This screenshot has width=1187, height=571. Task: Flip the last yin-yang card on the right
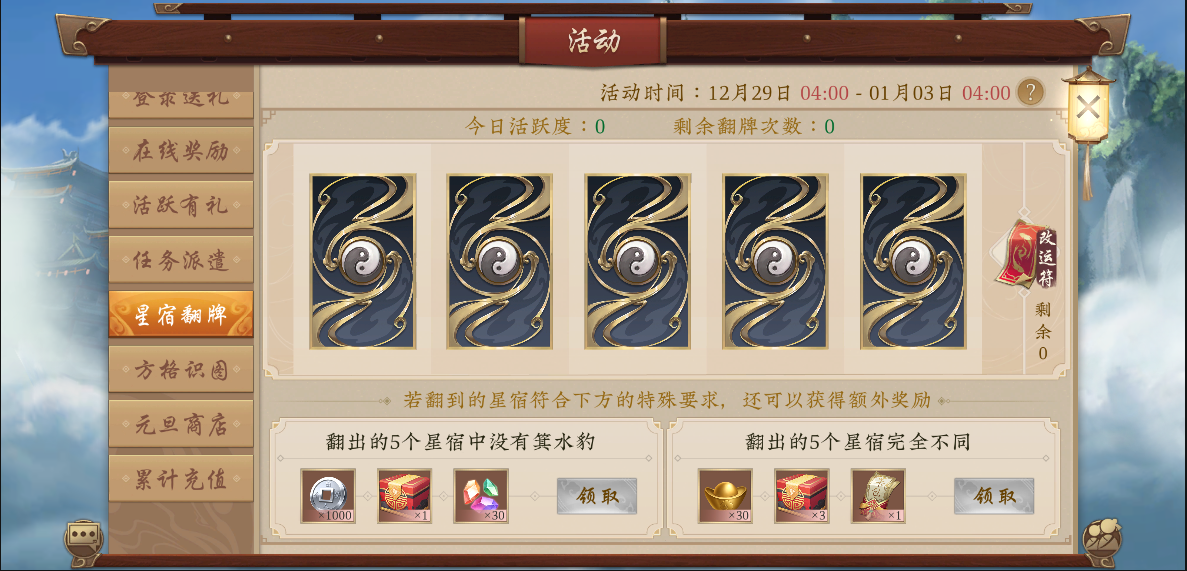pyautogui.click(x=913, y=261)
